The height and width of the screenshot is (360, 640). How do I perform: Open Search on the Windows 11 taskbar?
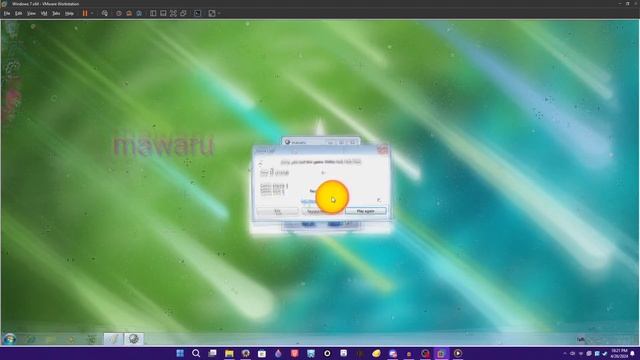(196, 353)
